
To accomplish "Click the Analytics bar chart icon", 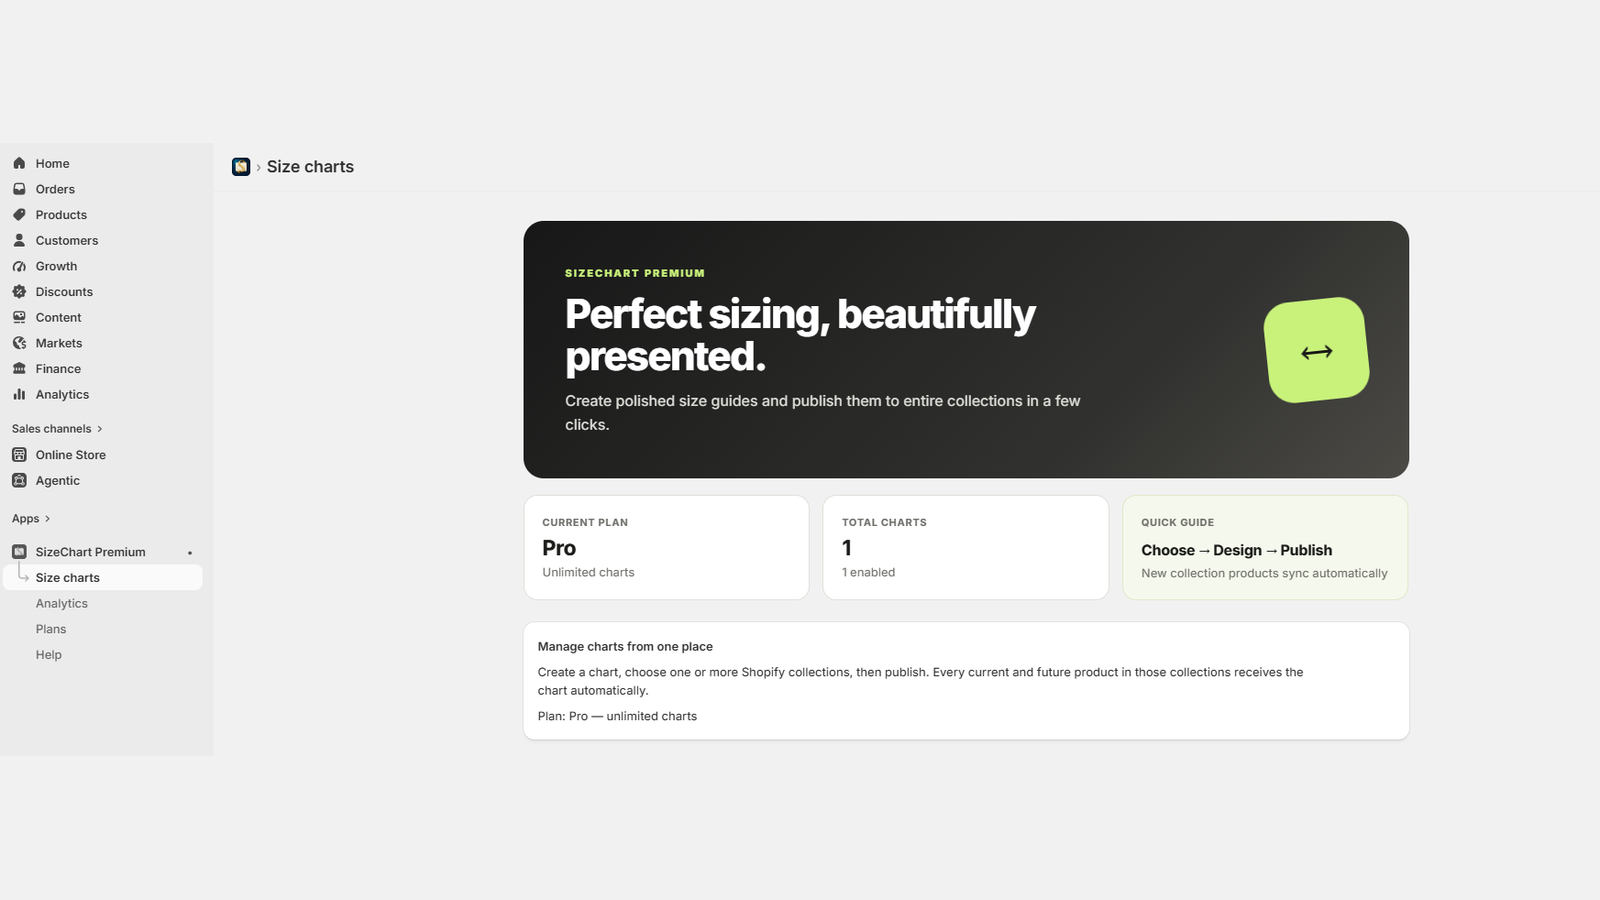I will coord(19,394).
